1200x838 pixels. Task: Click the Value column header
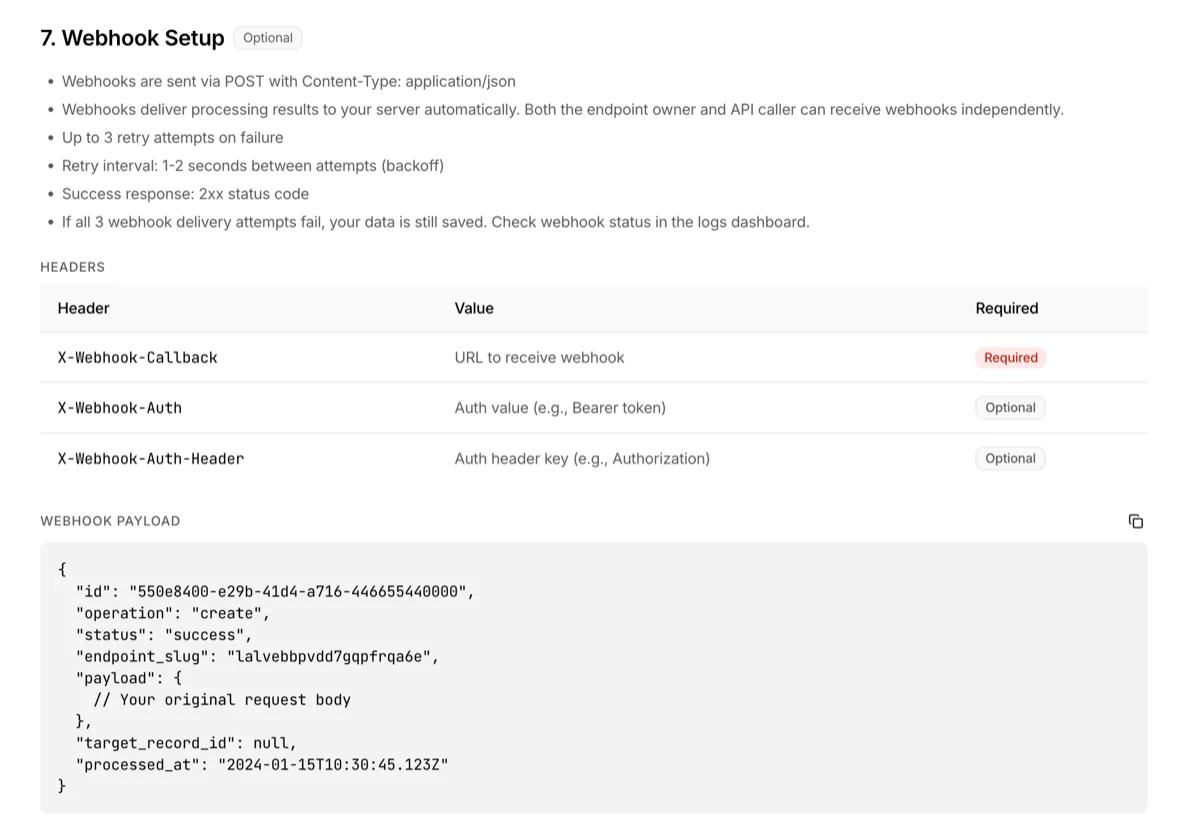473,308
